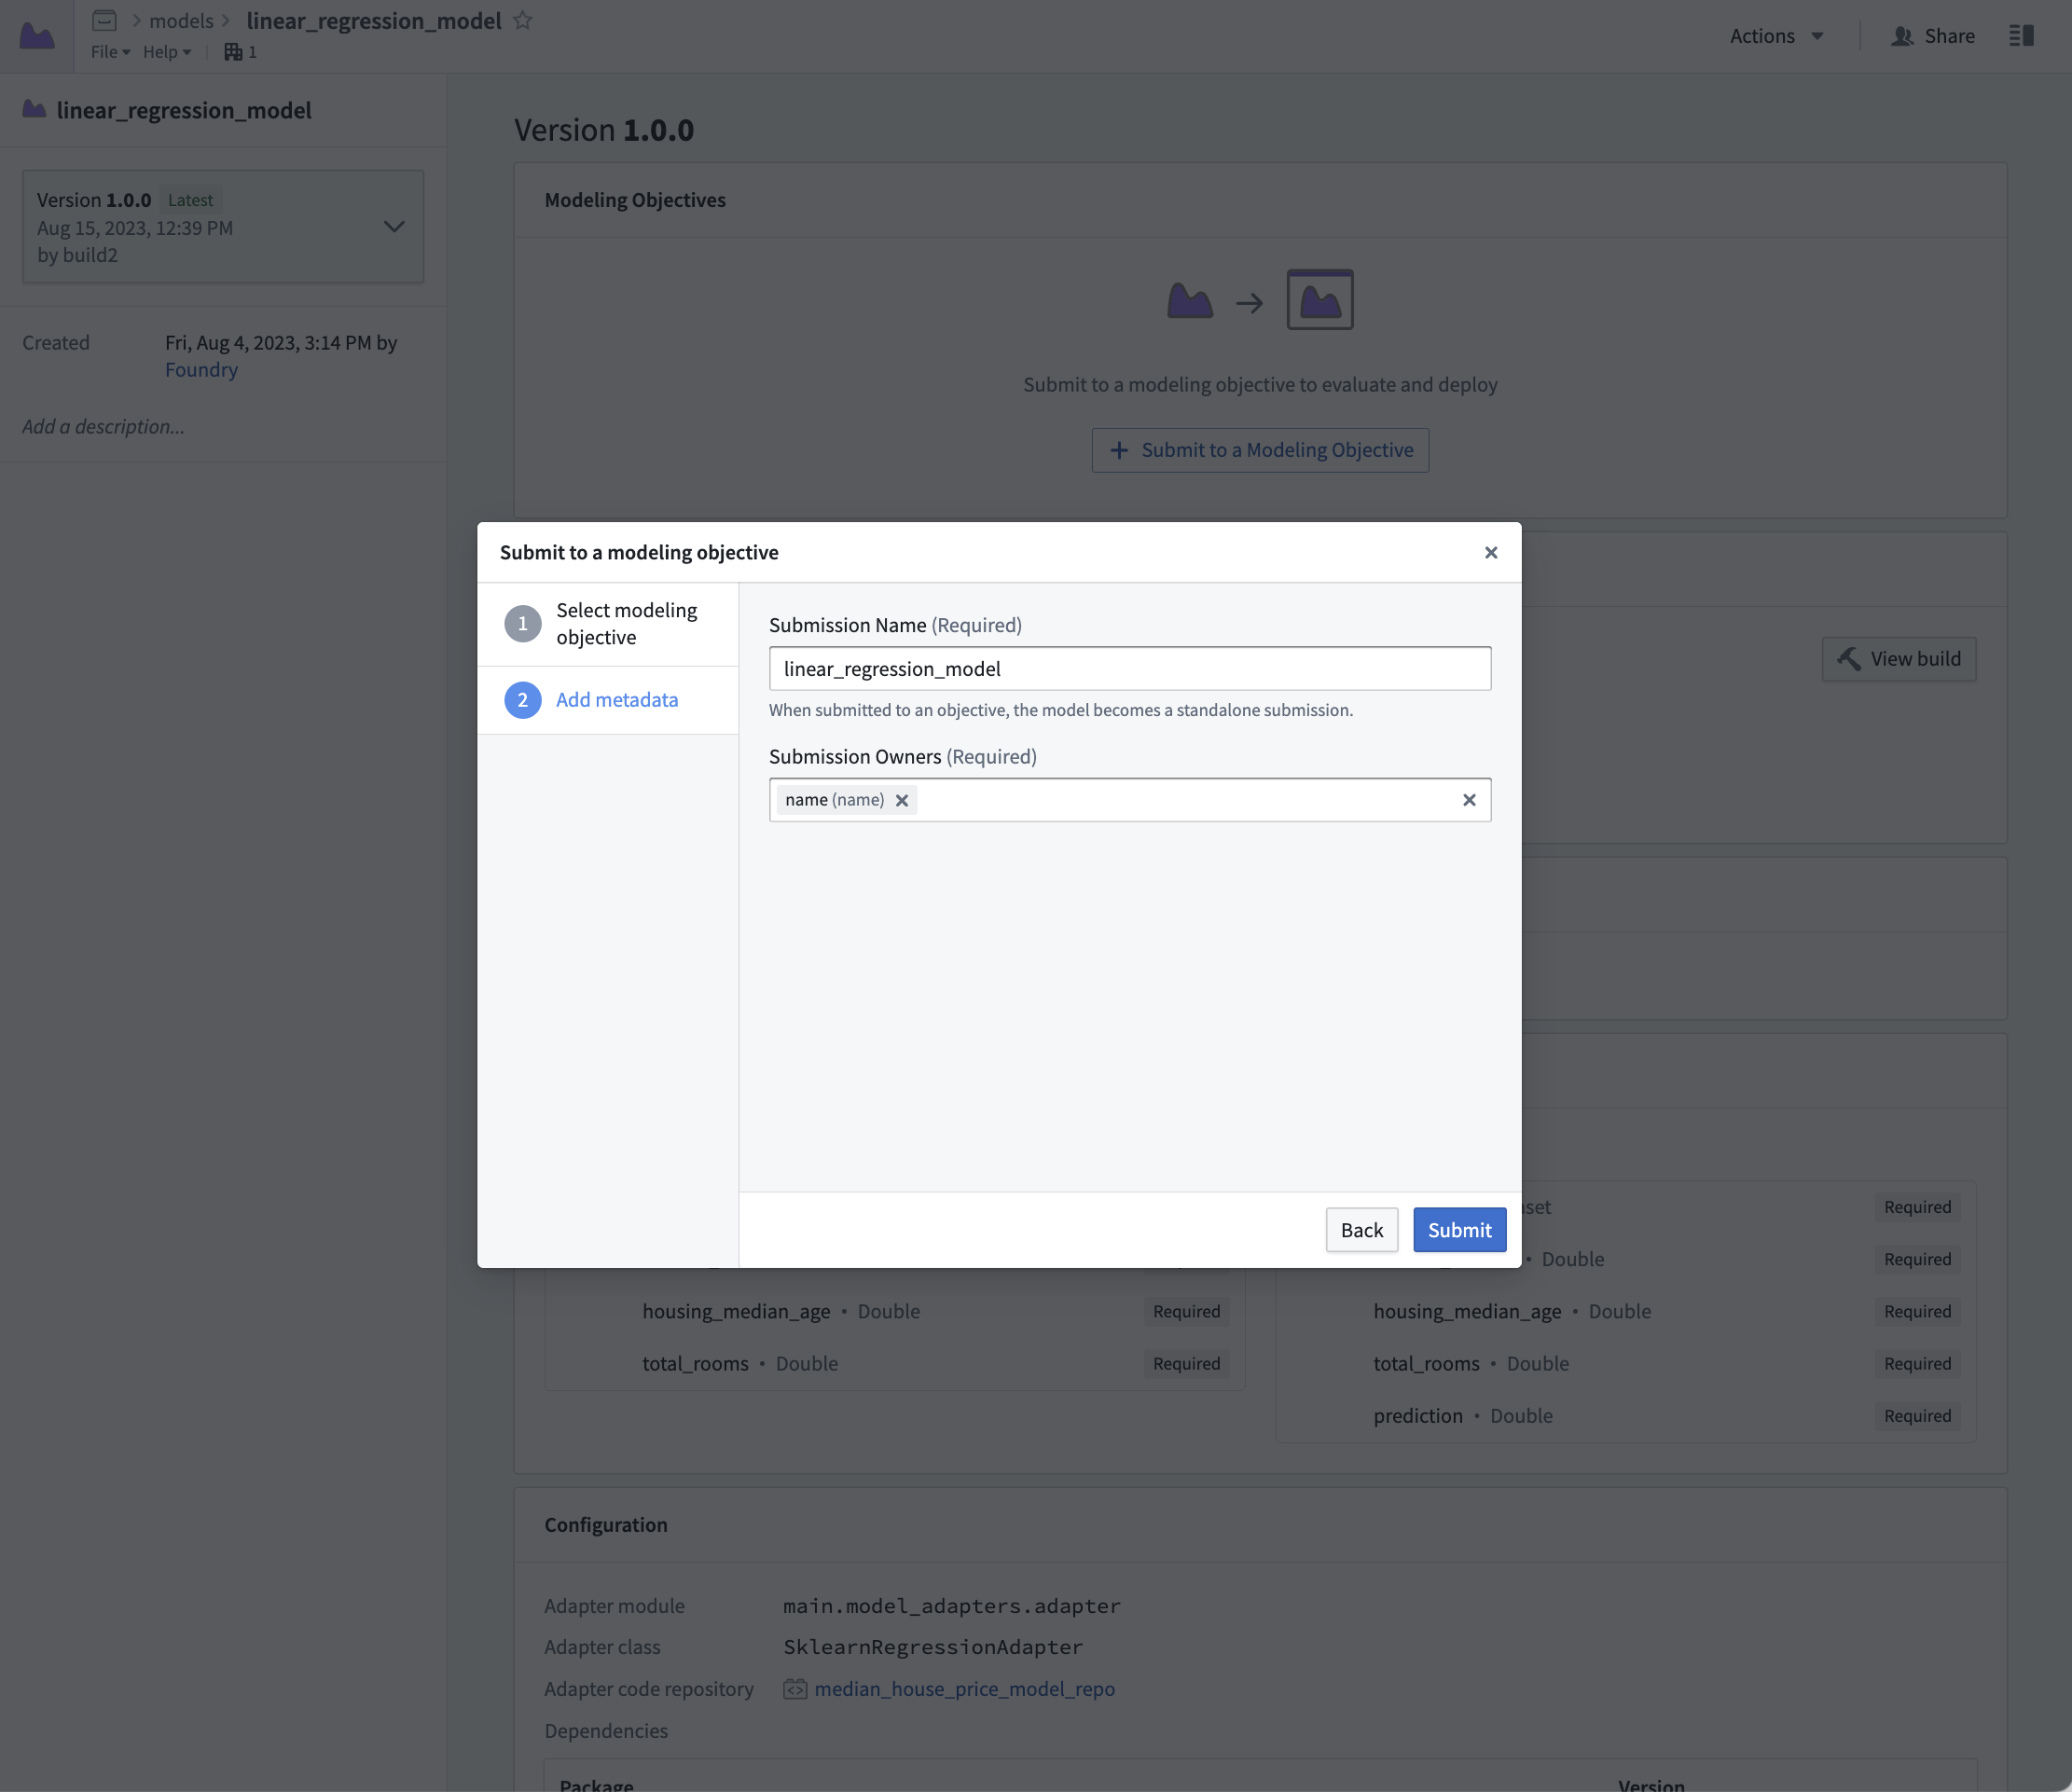Screen dimensions: 2072x1792
Task: Close the submit to modeling objective dialog
Action: point(1491,552)
